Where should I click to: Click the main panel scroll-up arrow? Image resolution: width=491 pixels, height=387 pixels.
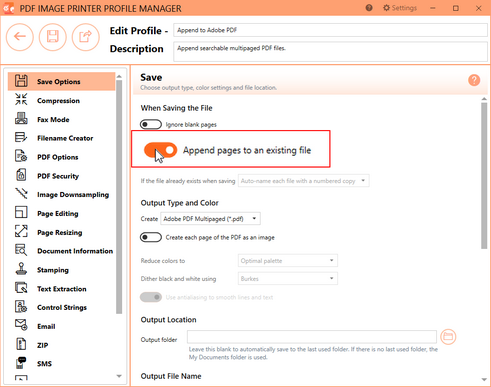tap(484, 99)
